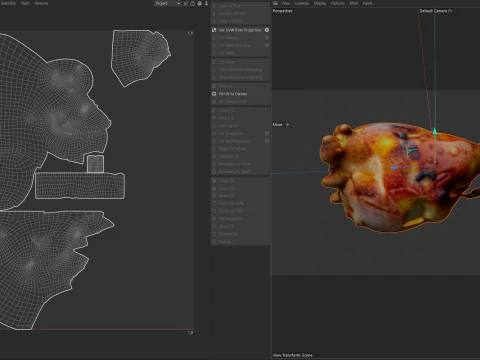Open the viewport Options menu
Screen dimensions: 480x360
[338, 3]
